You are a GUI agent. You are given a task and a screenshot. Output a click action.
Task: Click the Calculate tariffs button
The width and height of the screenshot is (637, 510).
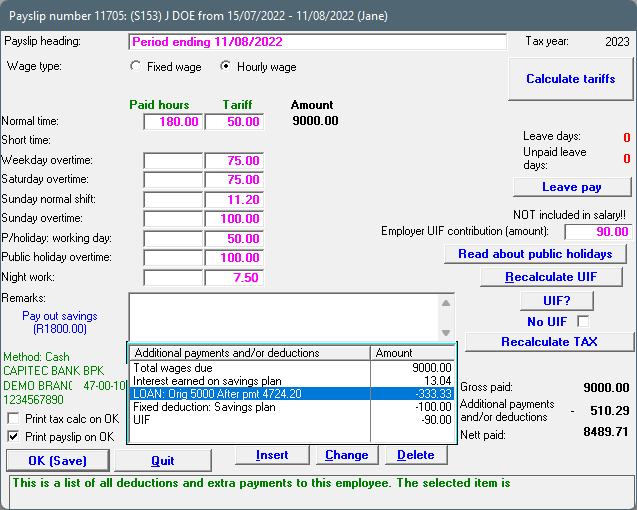[x=570, y=79]
